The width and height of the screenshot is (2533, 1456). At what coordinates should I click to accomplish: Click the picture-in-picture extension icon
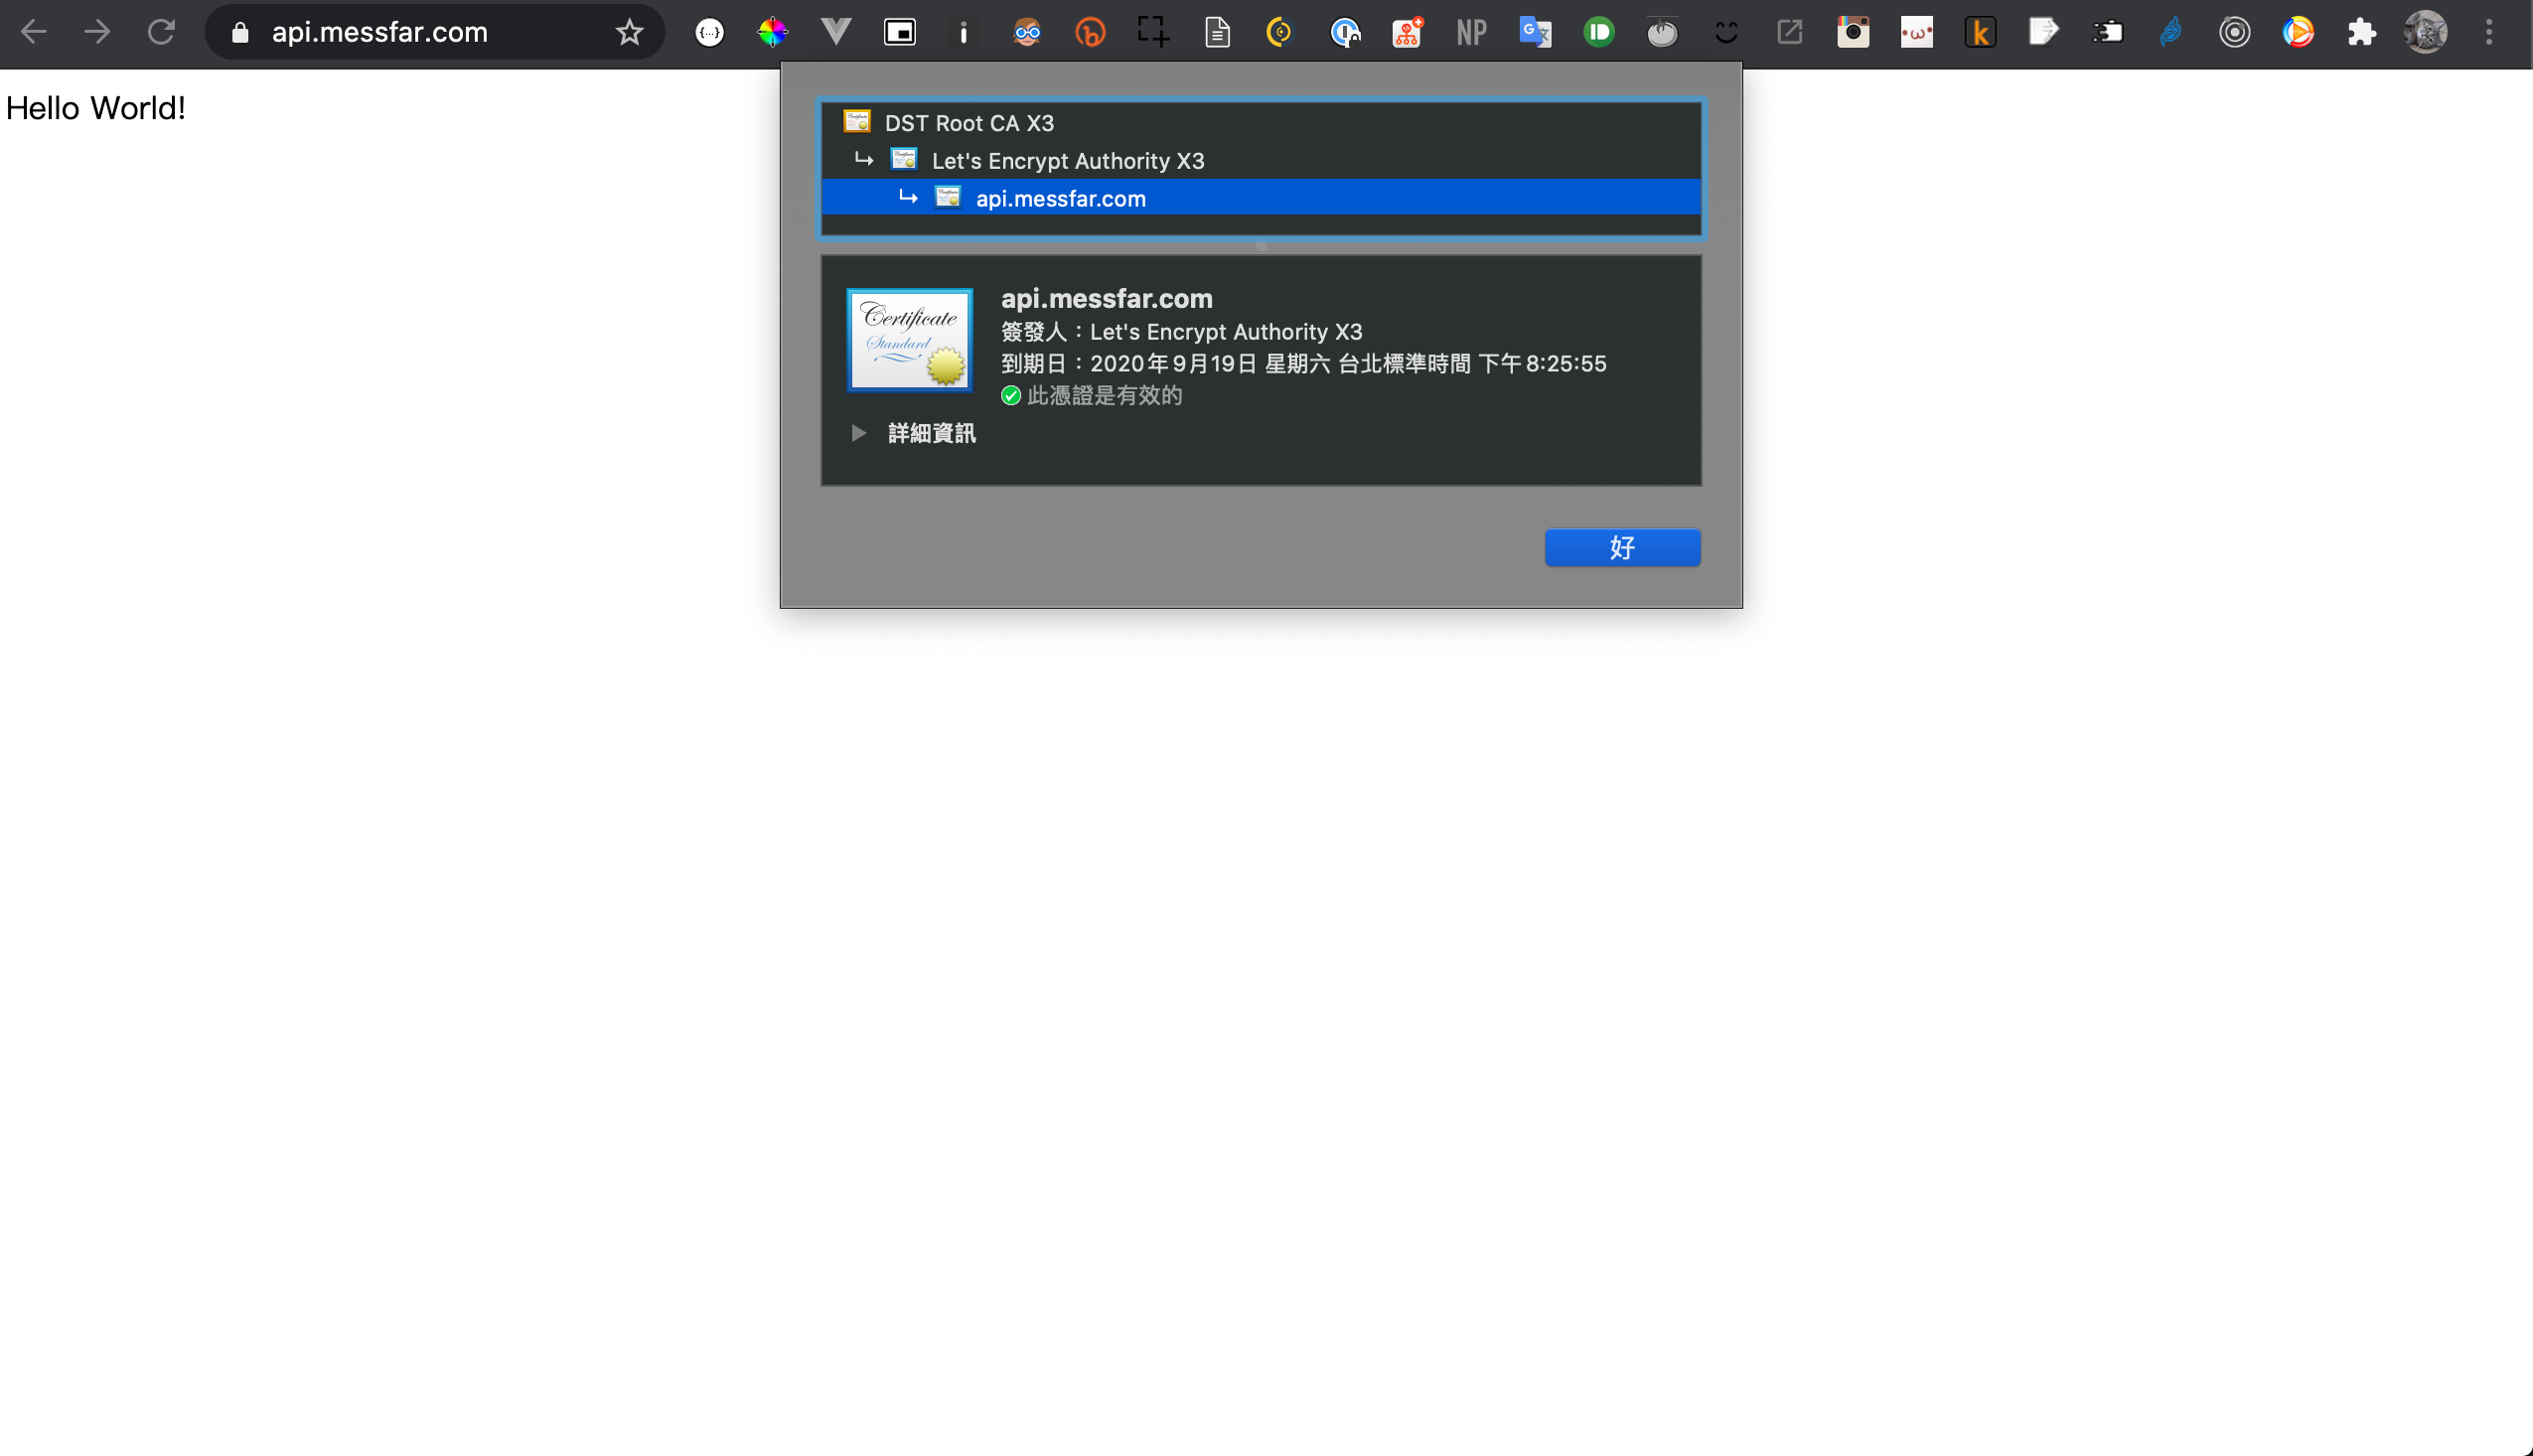click(900, 33)
